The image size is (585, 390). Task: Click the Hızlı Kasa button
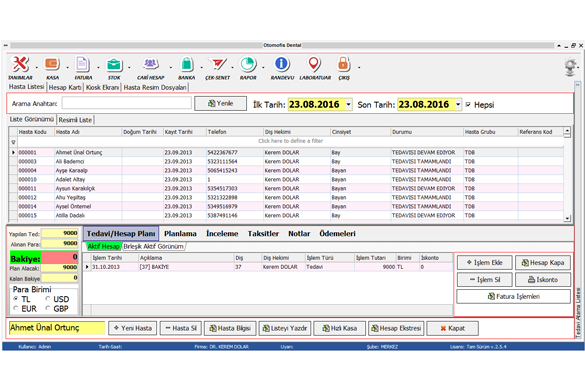click(340, 328)
